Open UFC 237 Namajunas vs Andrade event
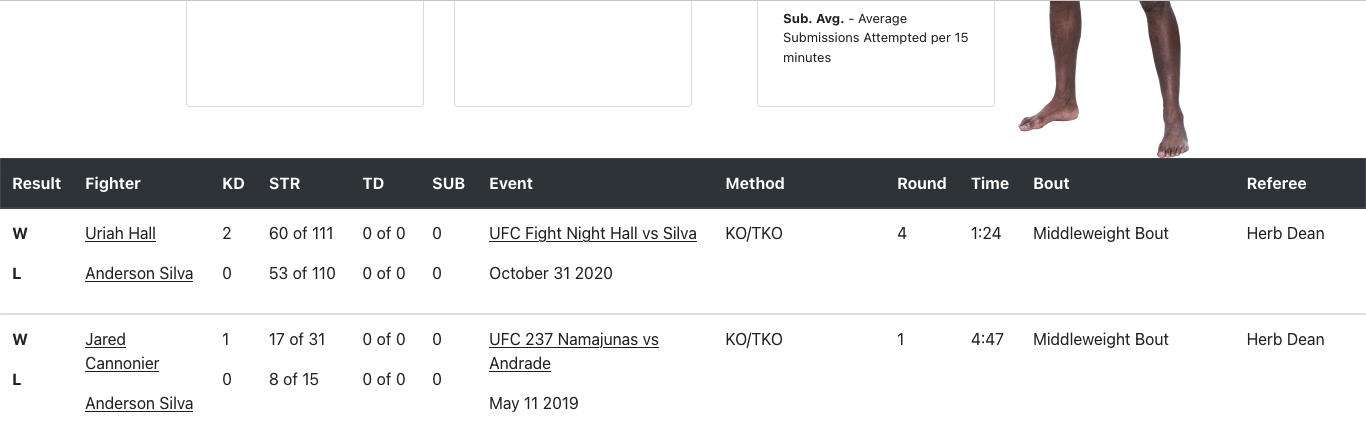 [573, 351]
